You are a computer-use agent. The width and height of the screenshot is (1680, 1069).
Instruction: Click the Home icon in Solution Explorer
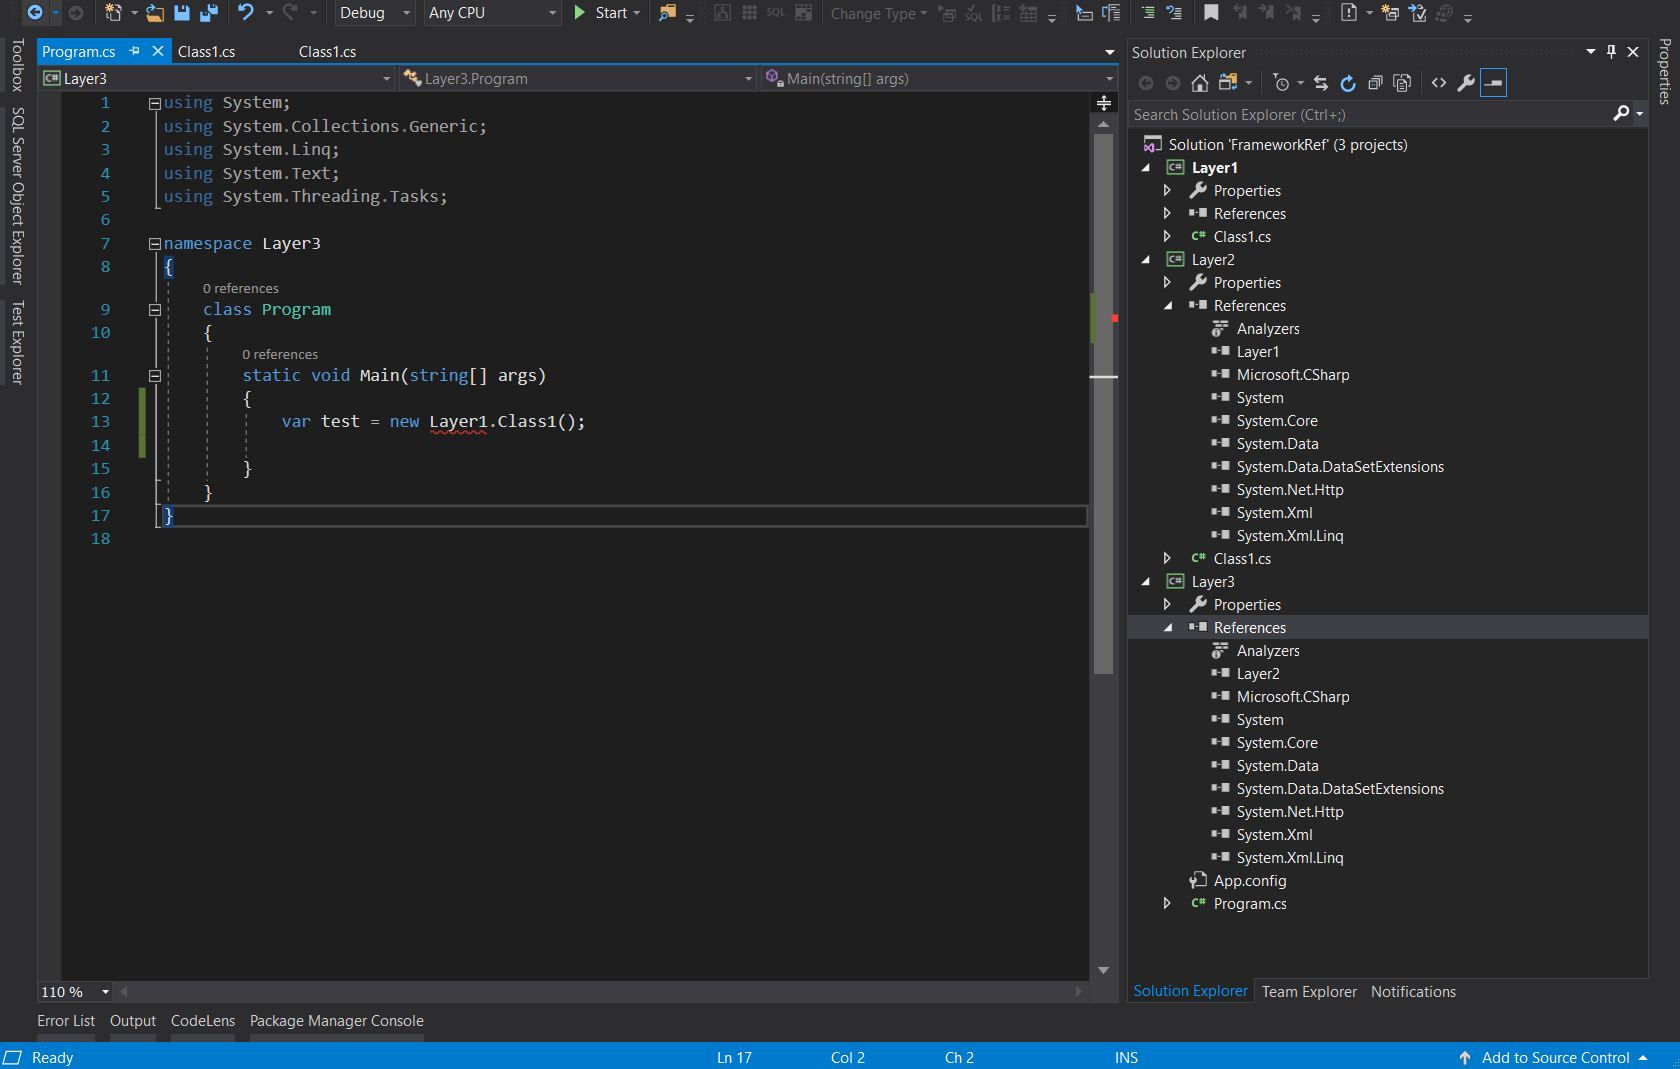click(1200, 83)
